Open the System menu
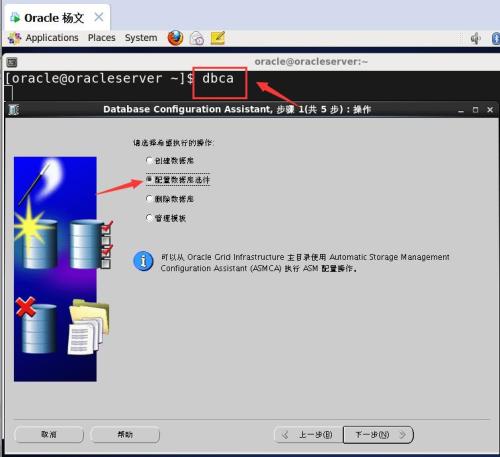 [x=141, y=38]
